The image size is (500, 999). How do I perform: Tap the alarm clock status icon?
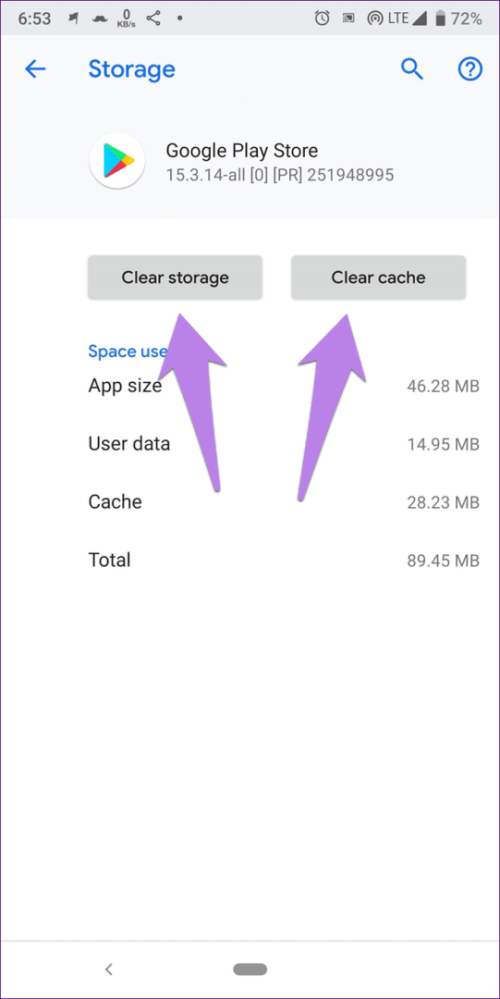(x=322, y=19)
